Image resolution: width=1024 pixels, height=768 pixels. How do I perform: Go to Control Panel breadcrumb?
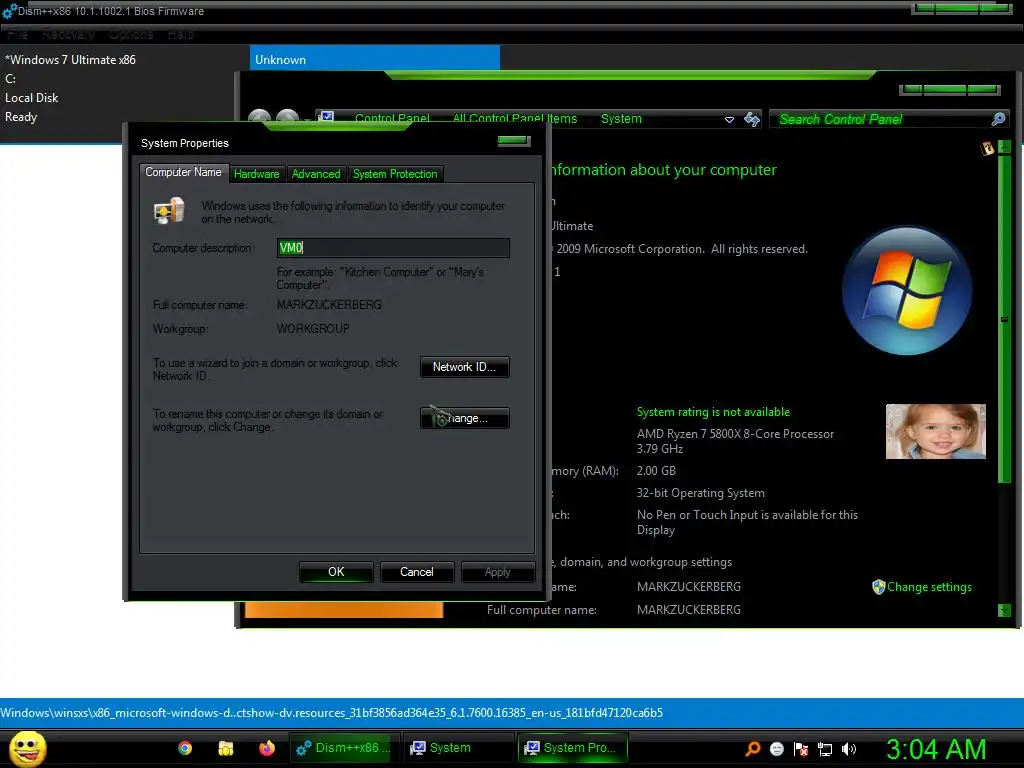click(x=392, y=119)
